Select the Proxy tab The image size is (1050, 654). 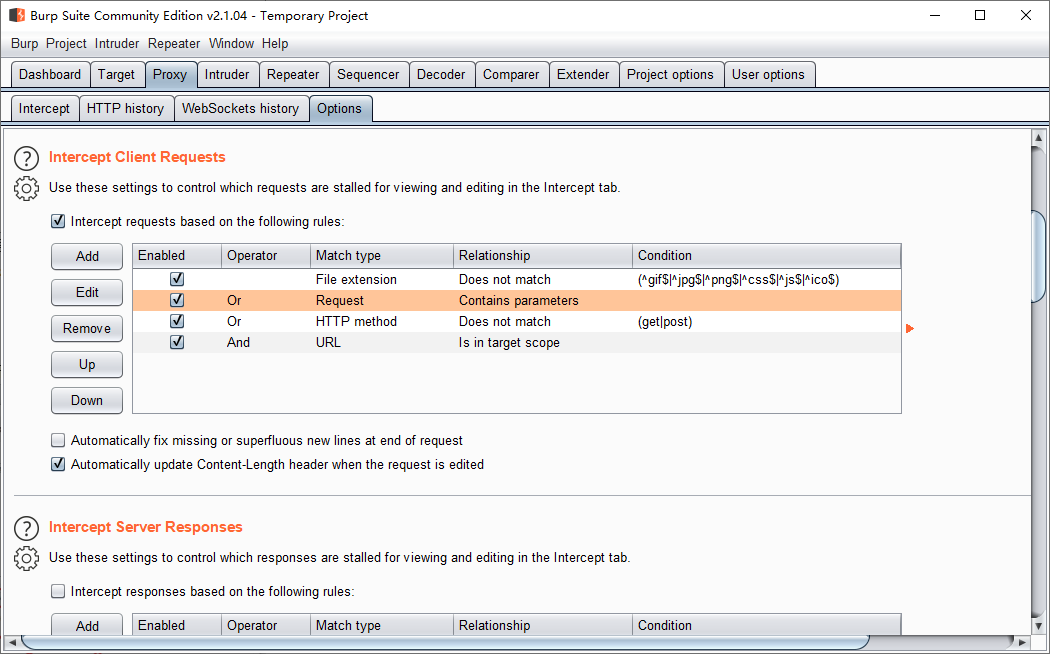coord(170,74)
